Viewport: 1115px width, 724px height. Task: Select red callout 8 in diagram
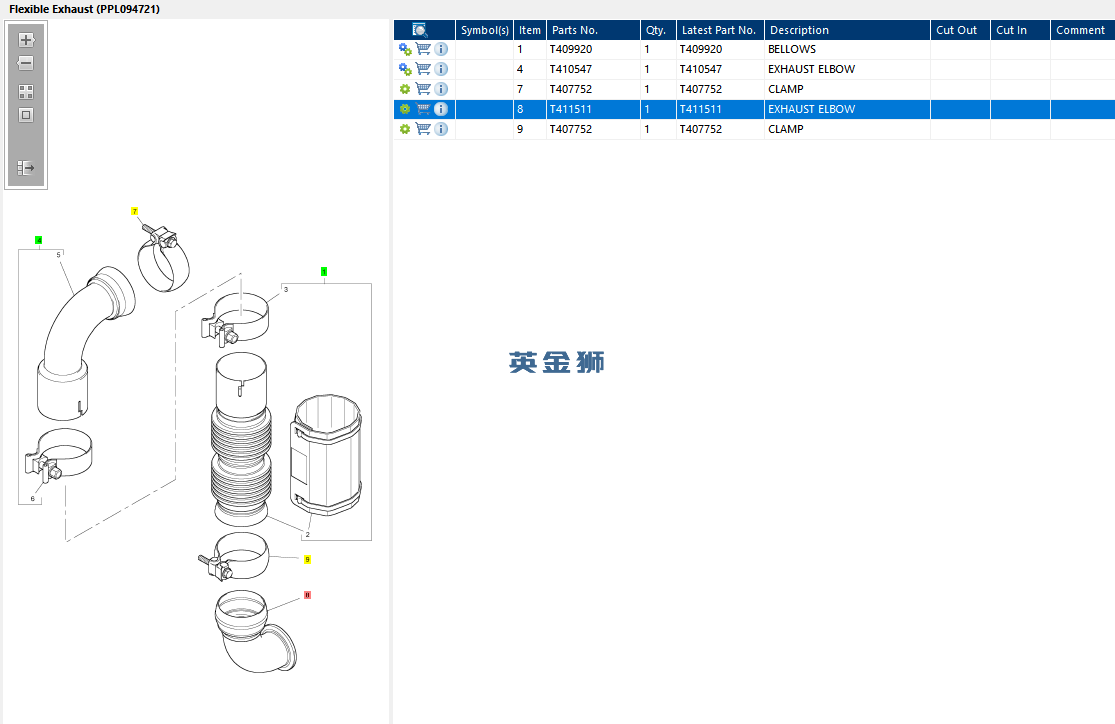pyautogui.click(x=307, y=595)
